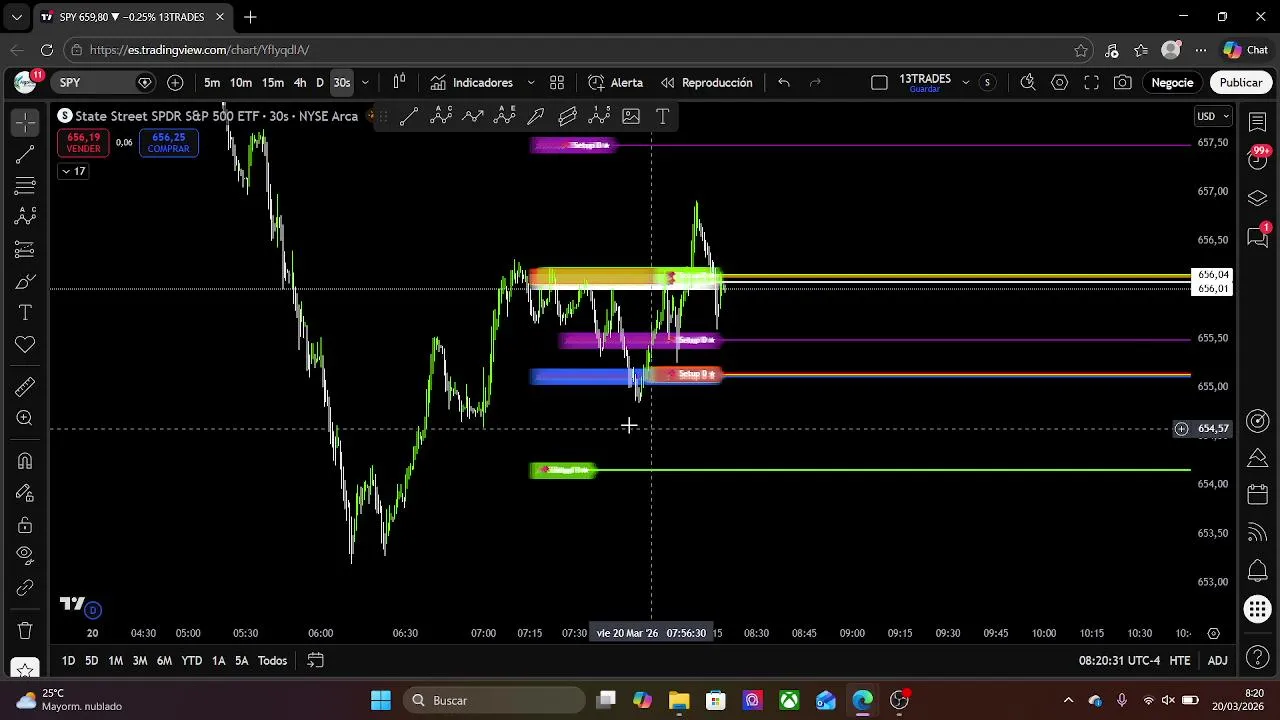Screen dimensions: 1280x720
Task: Open go to date calendar icon
Action: pos(315,661)
